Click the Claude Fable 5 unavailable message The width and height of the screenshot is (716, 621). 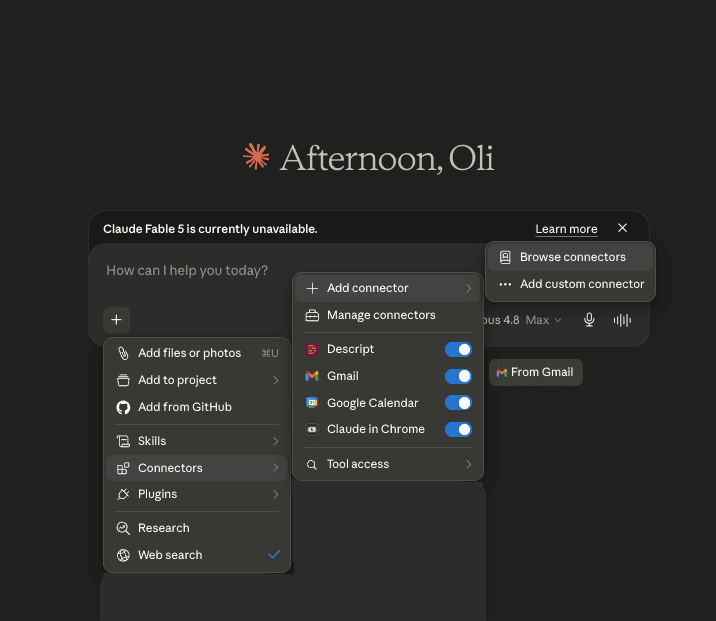(x=210, y=229)
